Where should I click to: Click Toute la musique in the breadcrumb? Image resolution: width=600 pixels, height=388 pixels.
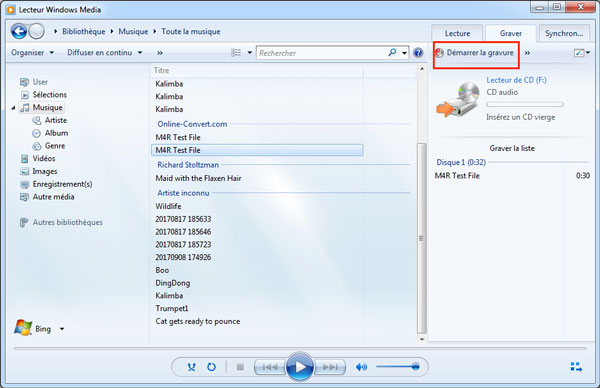pyautogui.click(x=191, y=31)
